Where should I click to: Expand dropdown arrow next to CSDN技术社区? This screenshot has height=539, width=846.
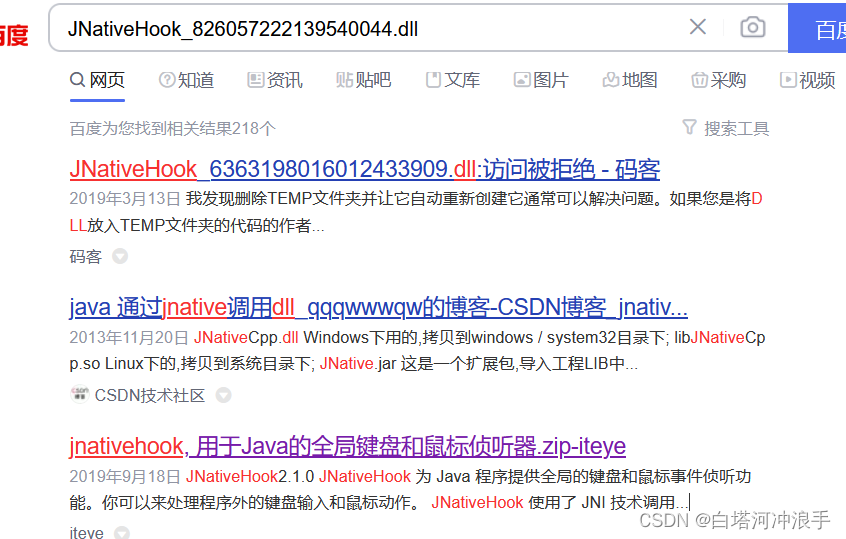(223, 395)
